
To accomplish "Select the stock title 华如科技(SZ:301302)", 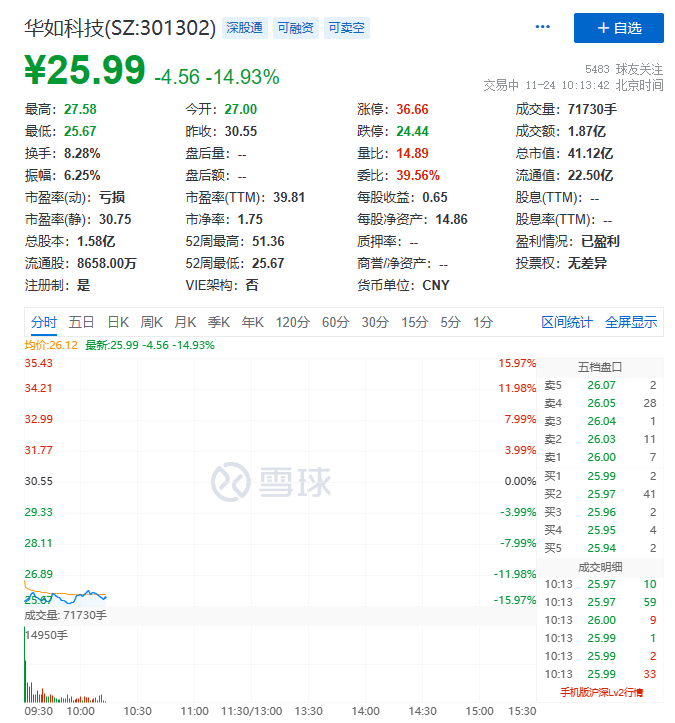I will pos(120,28).
